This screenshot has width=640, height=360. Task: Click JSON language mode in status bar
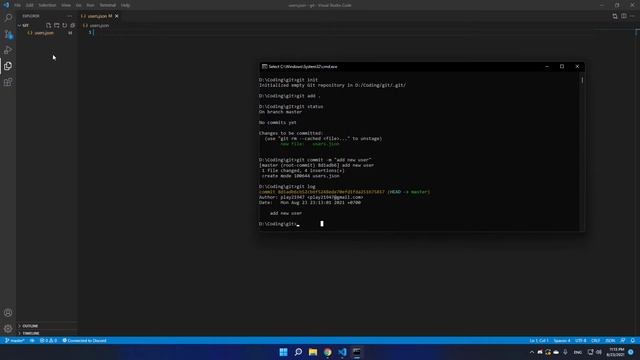610,340
